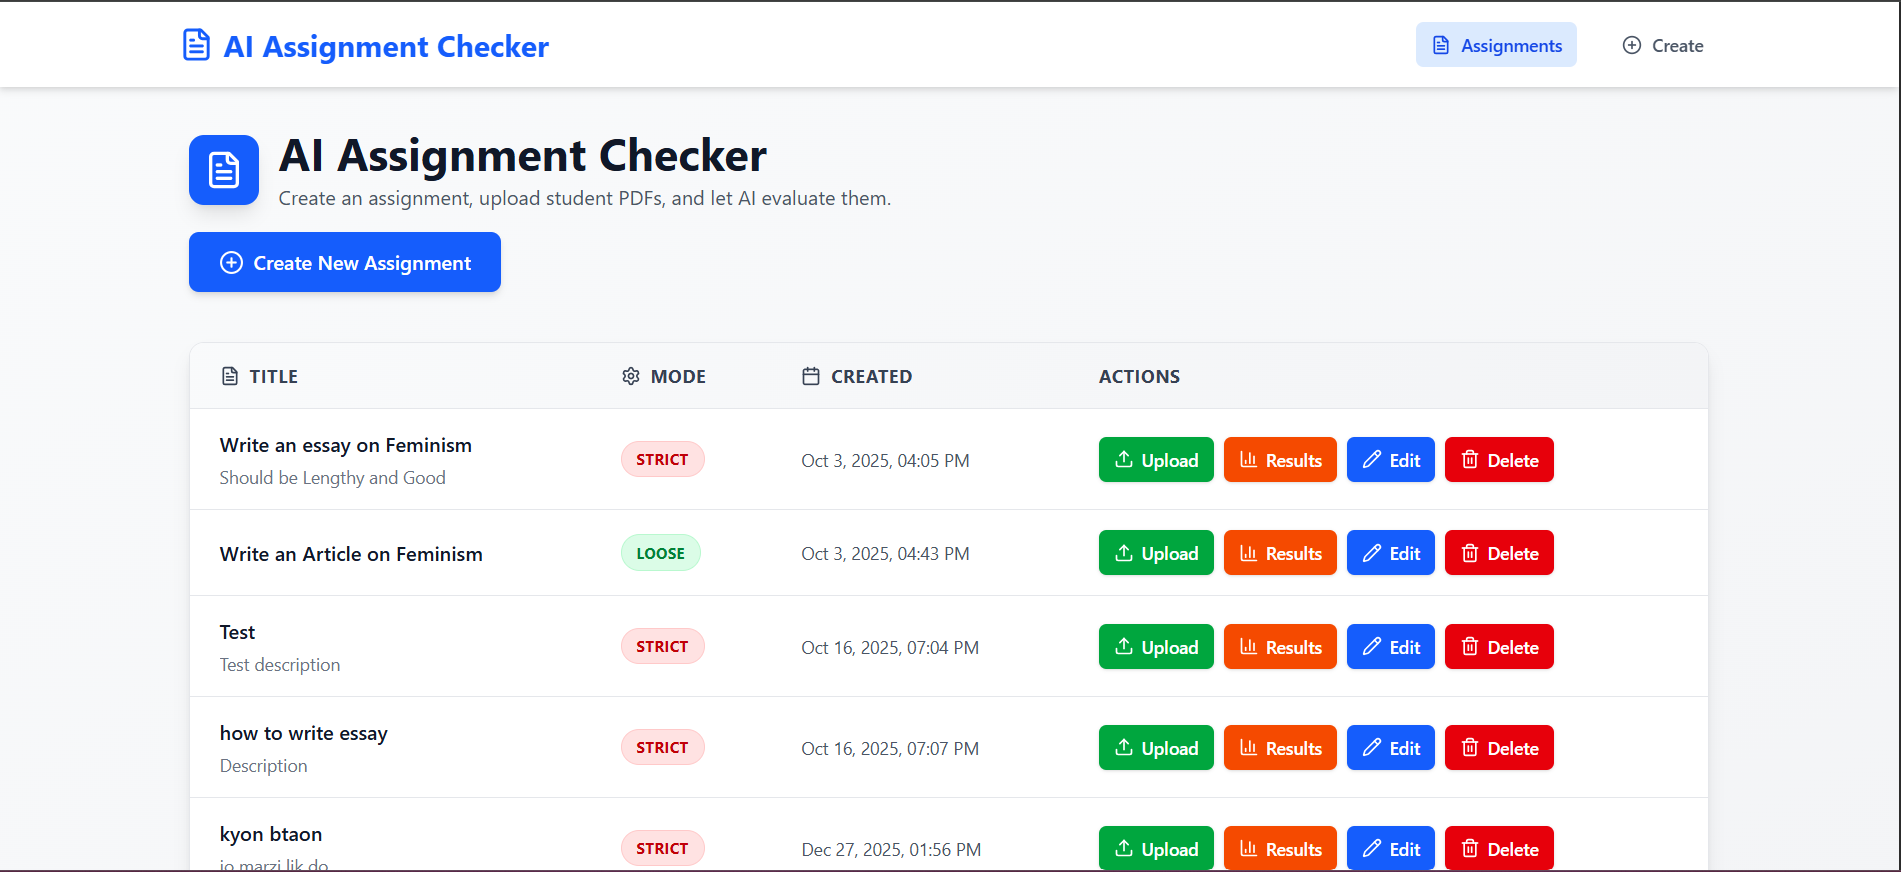Click date Oct 3, 2025, 04:05 PM
1901x872 pixels.
(x=885, y=461)
